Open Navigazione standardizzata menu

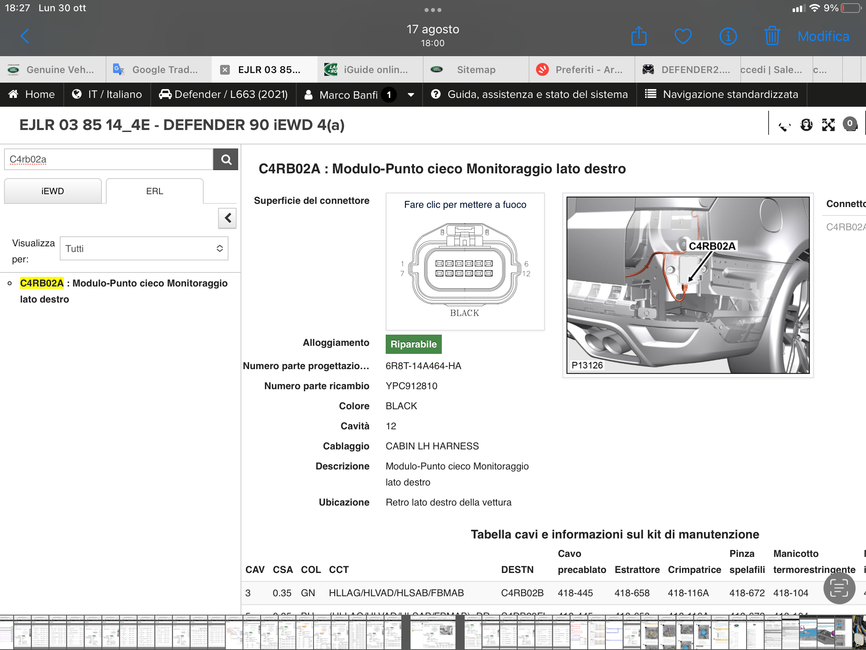tap(722, 94)
